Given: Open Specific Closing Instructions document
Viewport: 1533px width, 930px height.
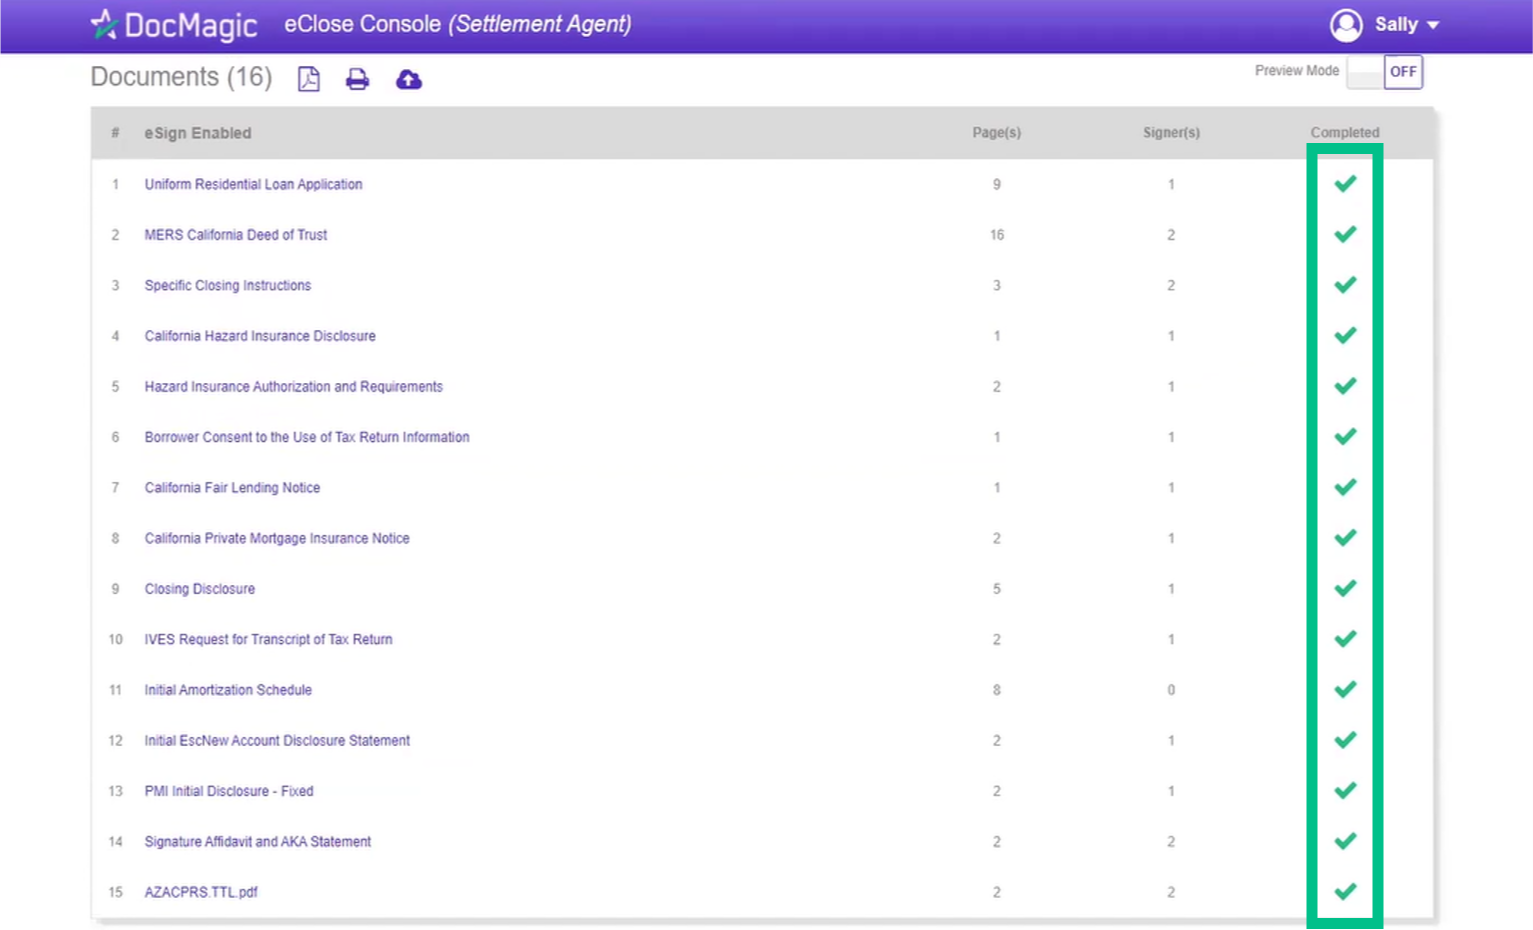Looking at the screenshot, I should [x=228, y=286].
